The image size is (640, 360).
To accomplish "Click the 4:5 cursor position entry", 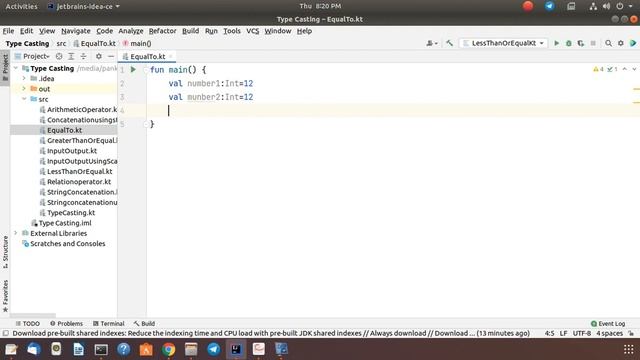I will pos(549,333).
